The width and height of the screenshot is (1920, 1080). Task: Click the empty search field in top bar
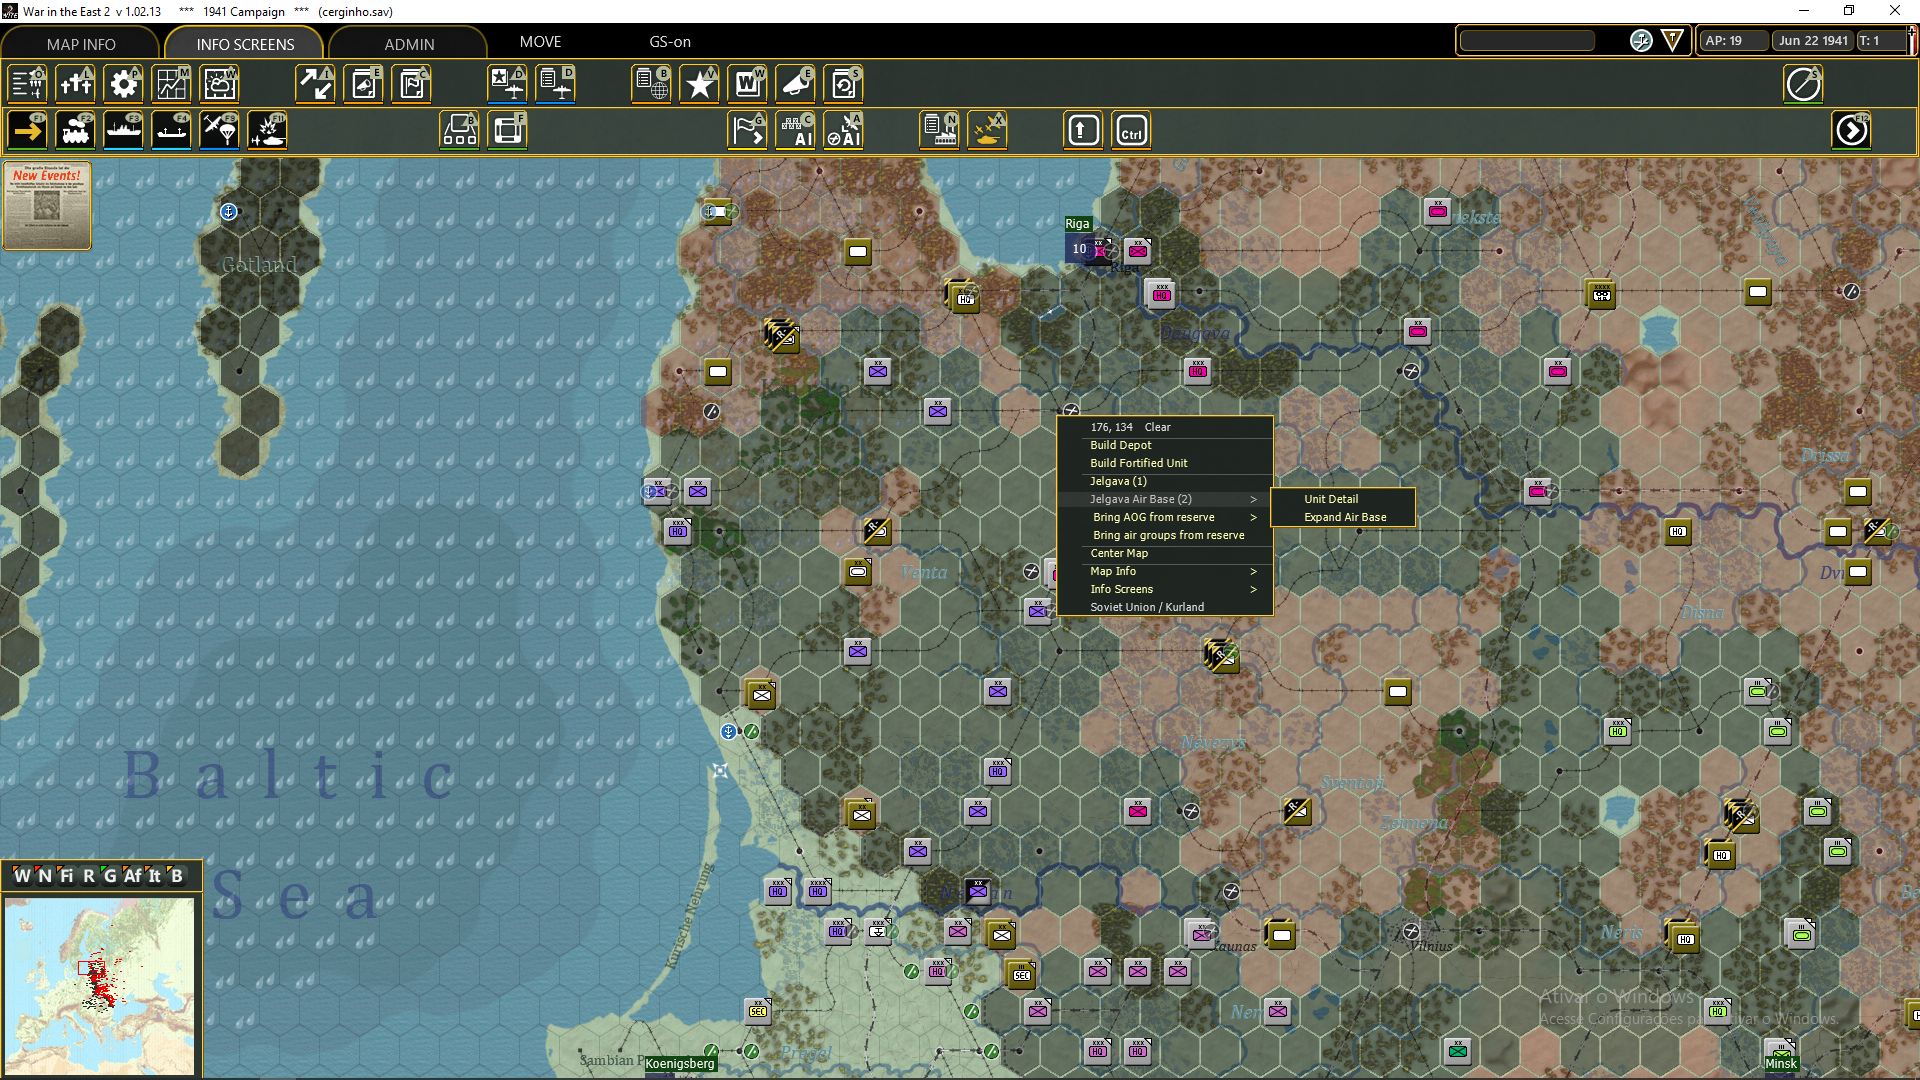click(x=1527, y=41)
